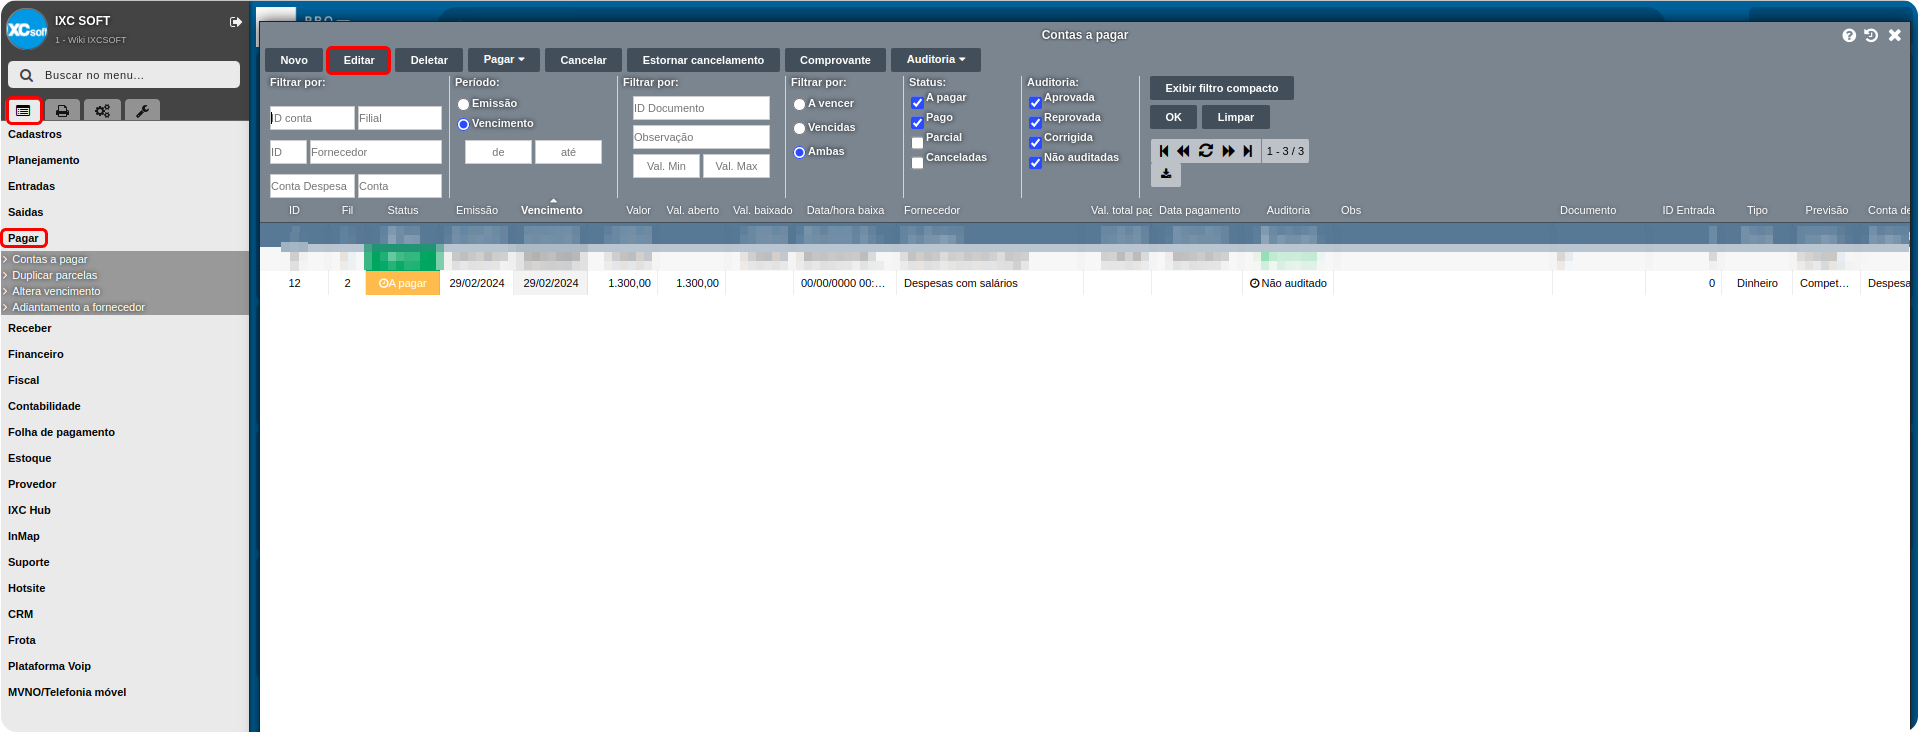Click the Val. Min input field
This screenshot has width=1918, height=732.
(666, 166)
